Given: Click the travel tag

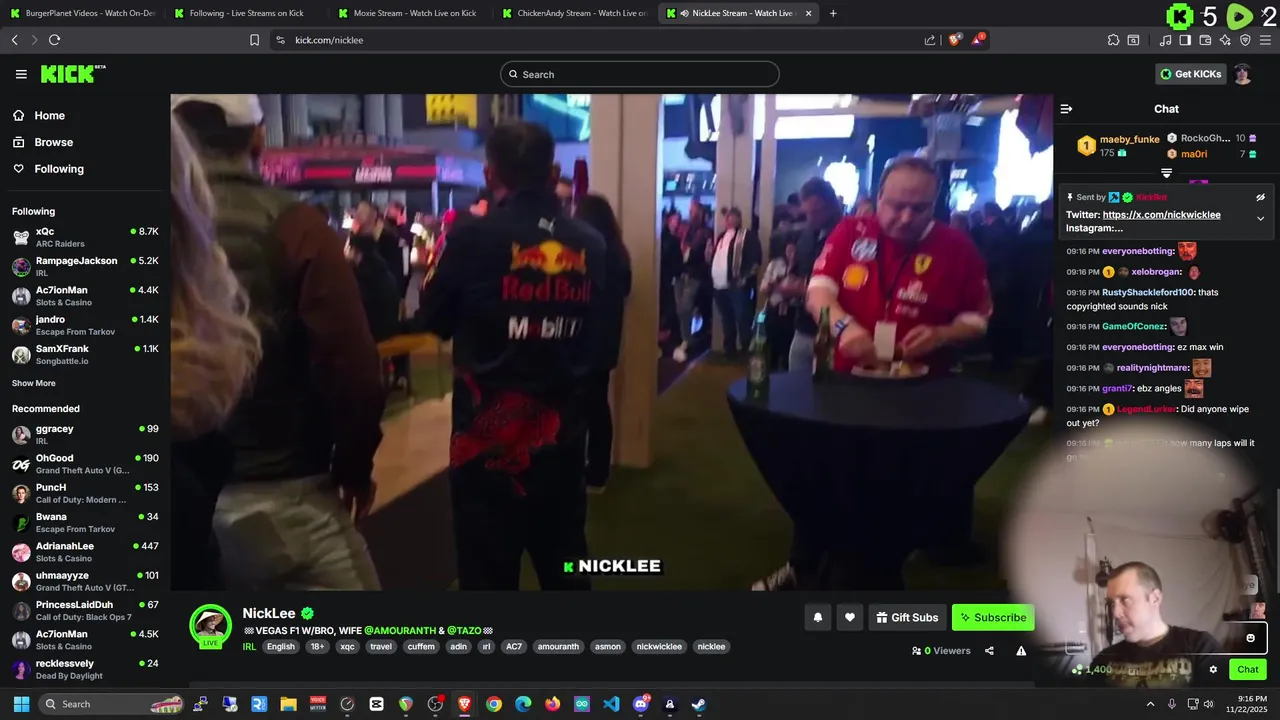Looking at the screenshot, I should tap(381, 647).
